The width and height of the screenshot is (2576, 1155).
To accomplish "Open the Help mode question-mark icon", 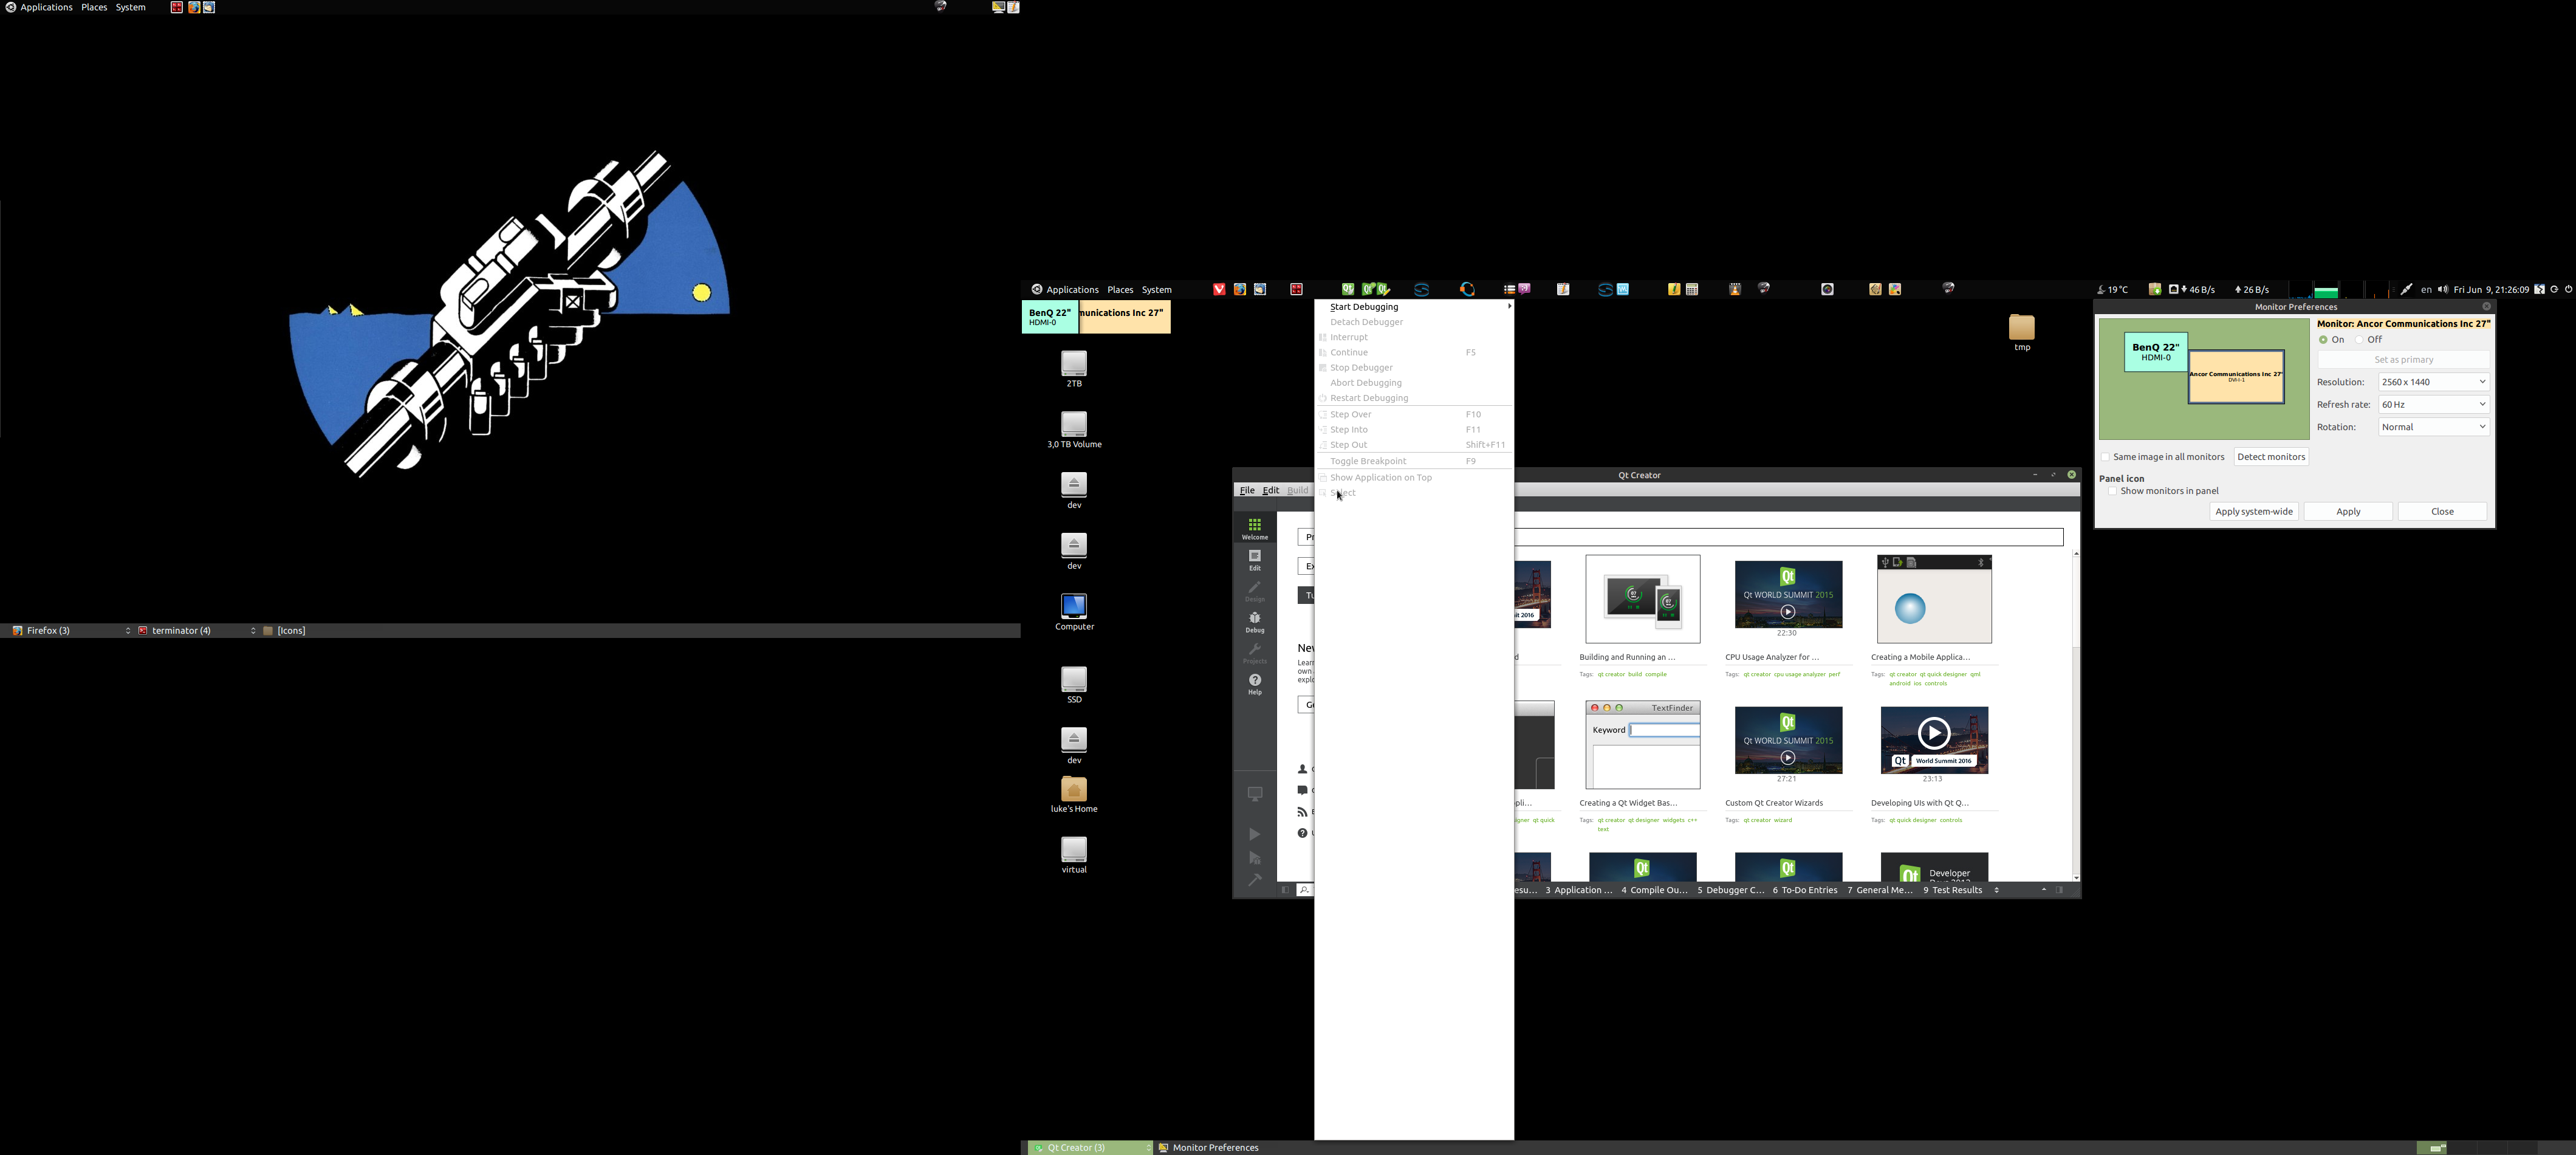I will 1254,683.
